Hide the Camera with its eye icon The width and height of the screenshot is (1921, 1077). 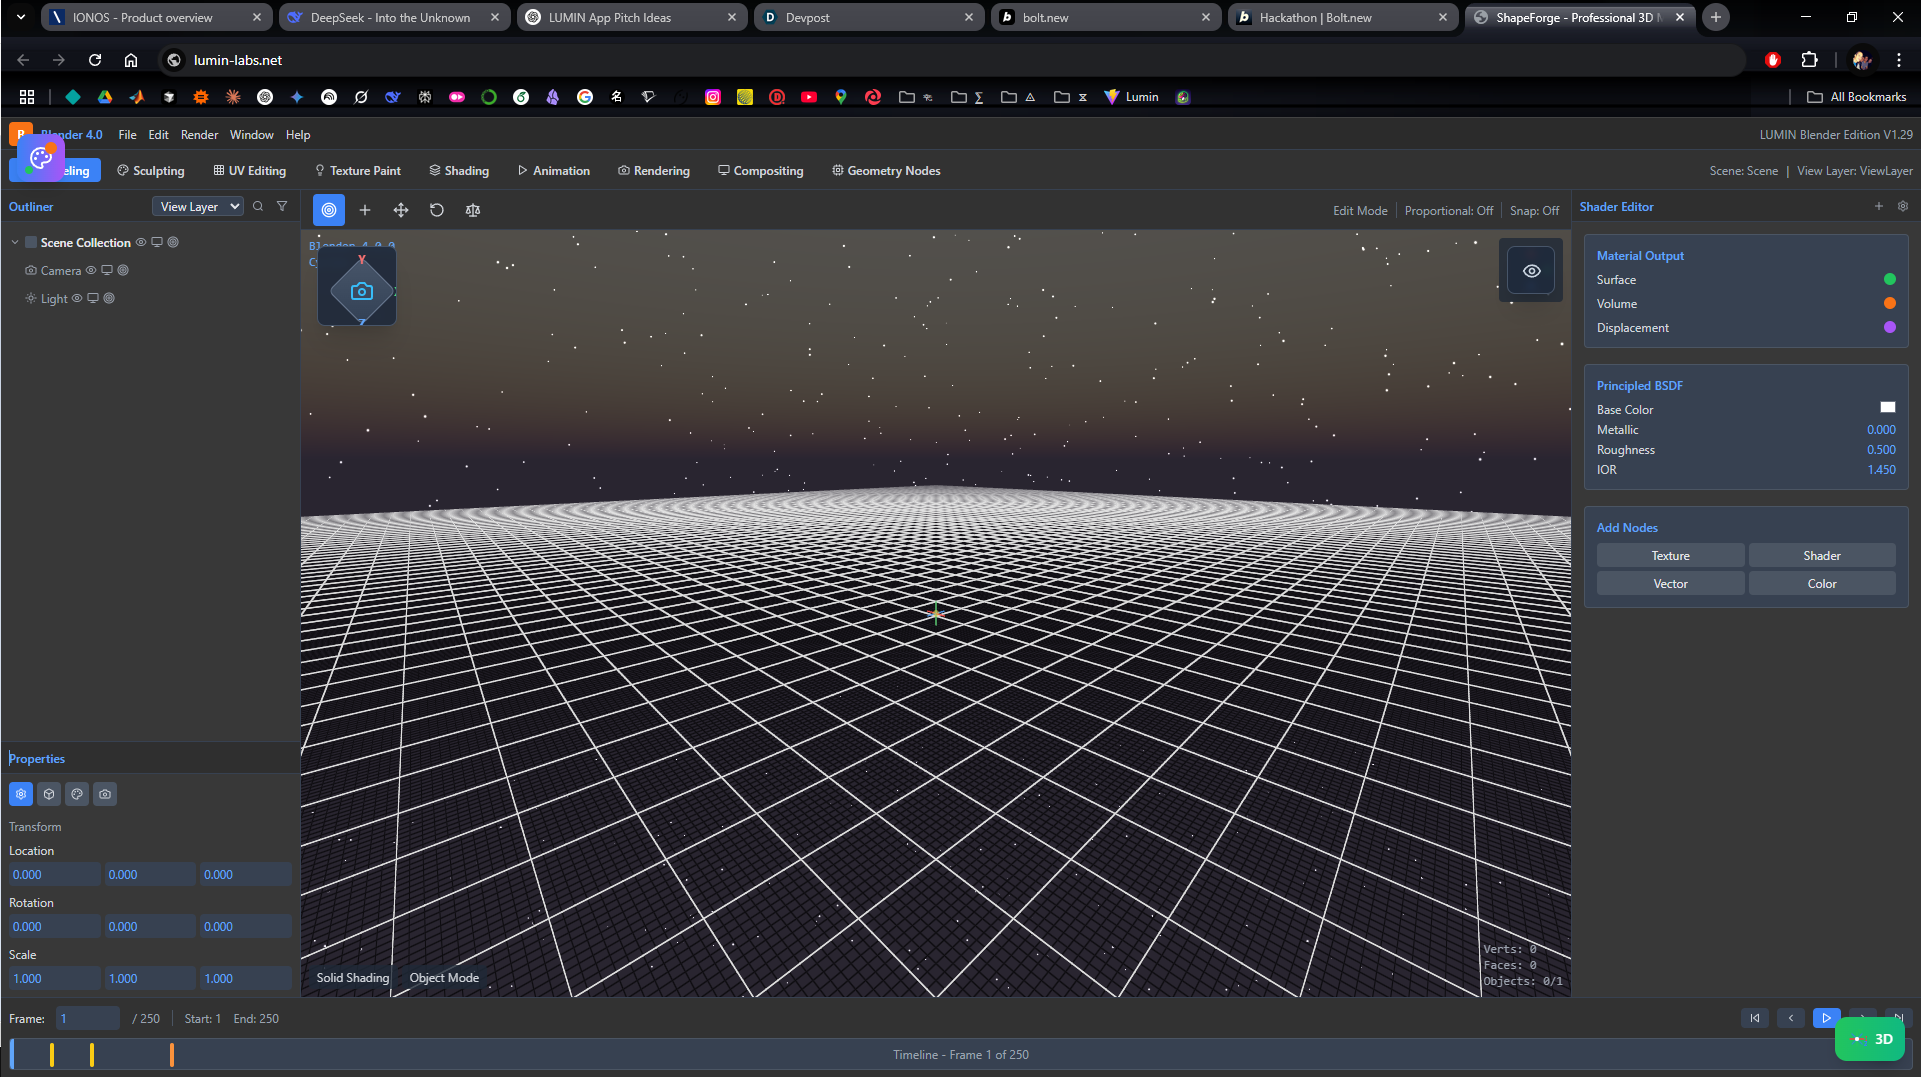tap(91, 270)
